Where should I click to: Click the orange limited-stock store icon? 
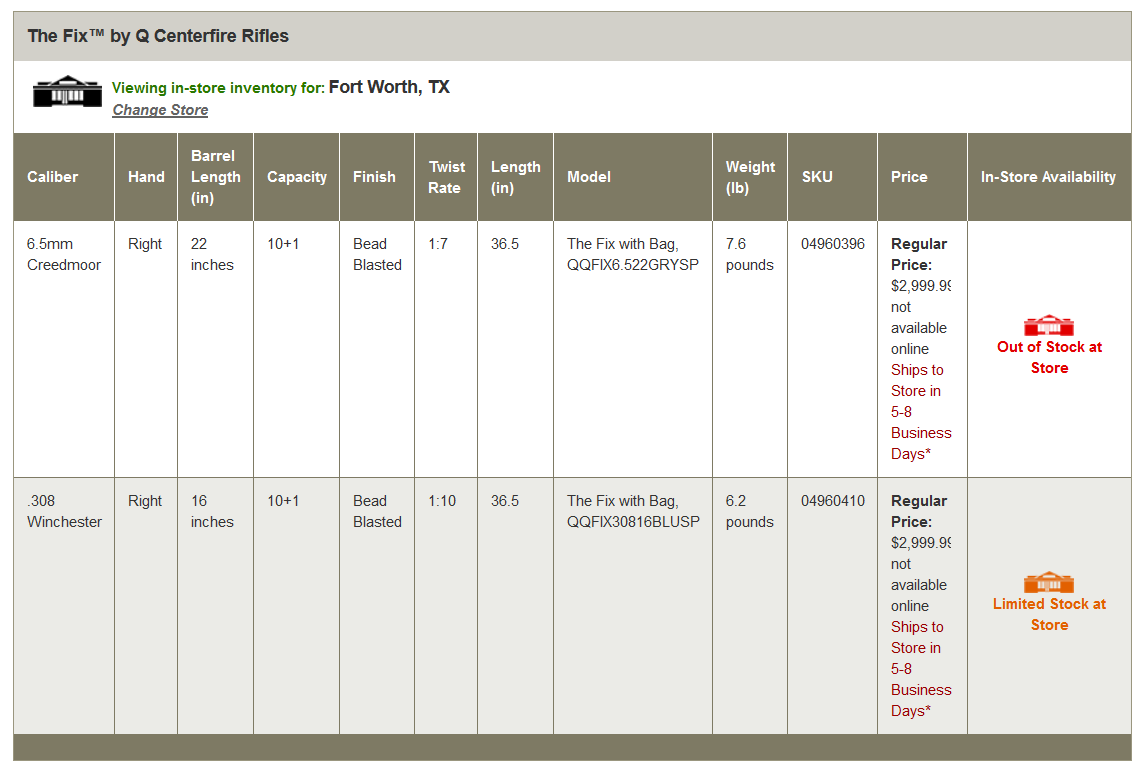1048,583
